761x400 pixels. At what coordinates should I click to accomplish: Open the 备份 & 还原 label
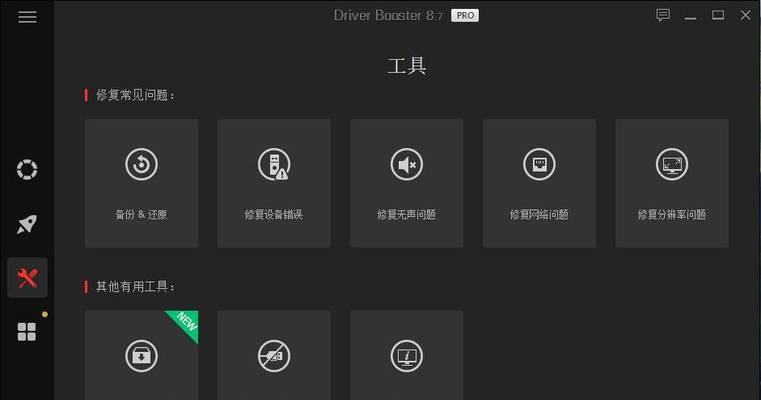[x=141, y=214]
